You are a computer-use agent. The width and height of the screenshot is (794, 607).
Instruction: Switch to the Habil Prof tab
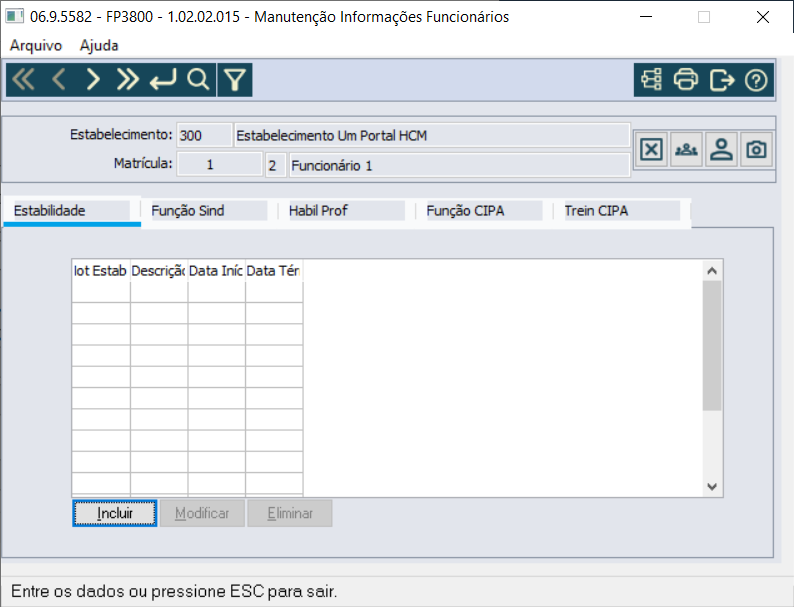coord(346,211)
